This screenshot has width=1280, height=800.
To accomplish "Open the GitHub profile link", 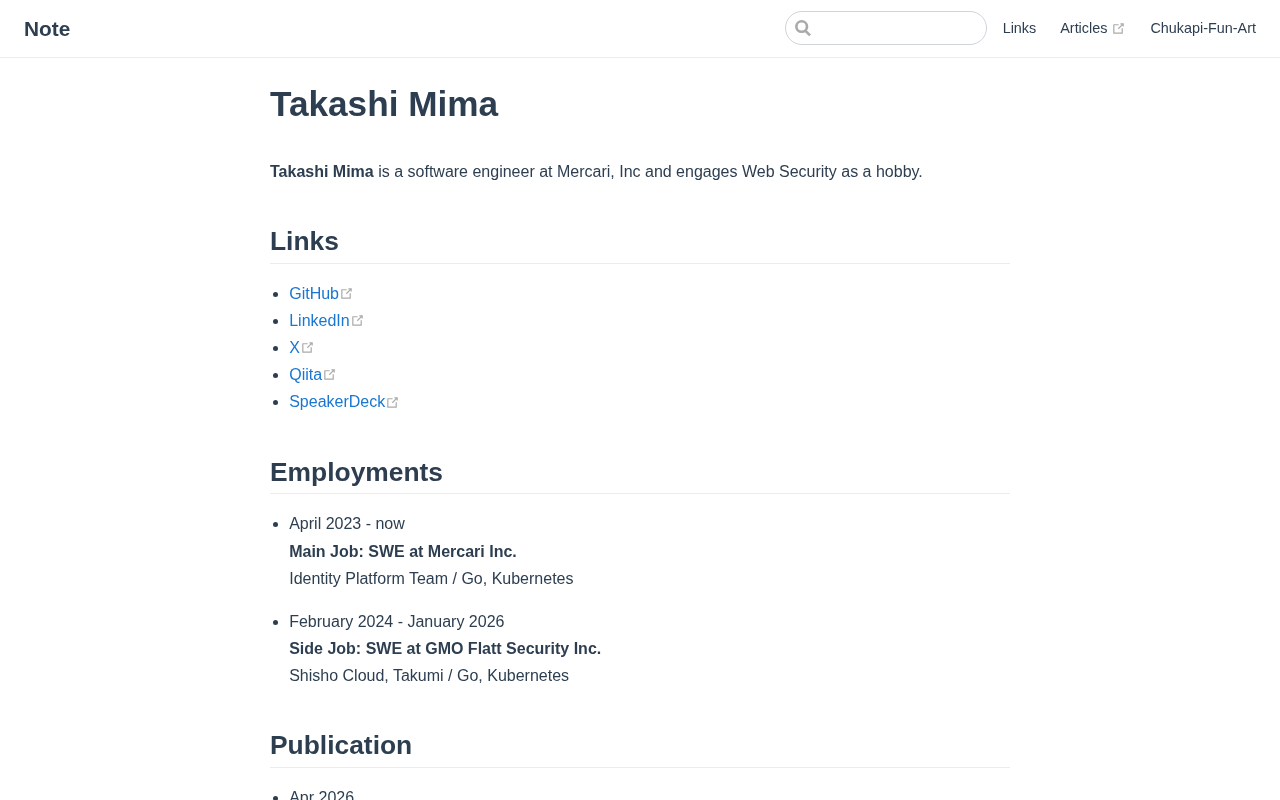I will [314, 293].
